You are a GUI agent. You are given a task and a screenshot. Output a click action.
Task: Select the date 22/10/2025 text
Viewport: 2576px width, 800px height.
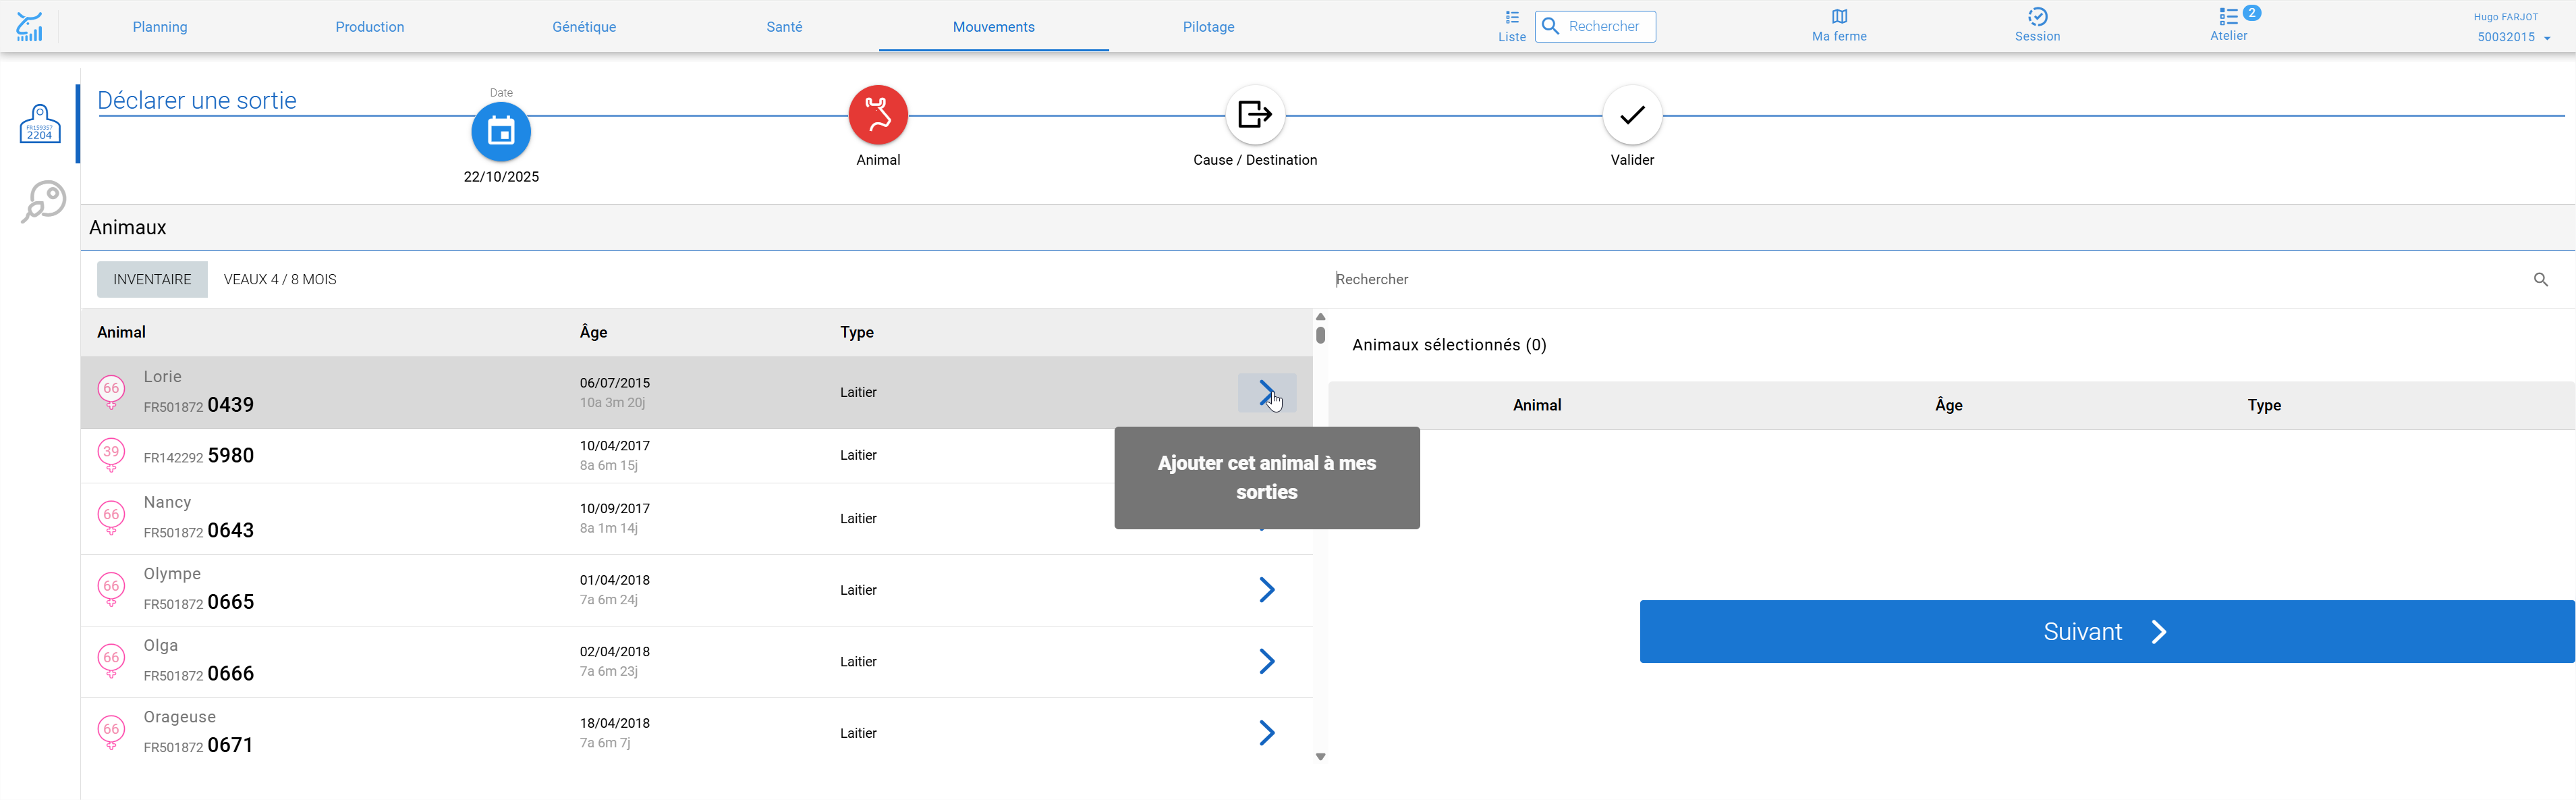coord(501,176)
